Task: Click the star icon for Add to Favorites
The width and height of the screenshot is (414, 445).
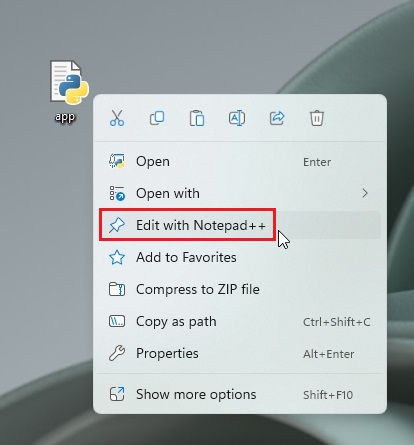Action: 117,257
